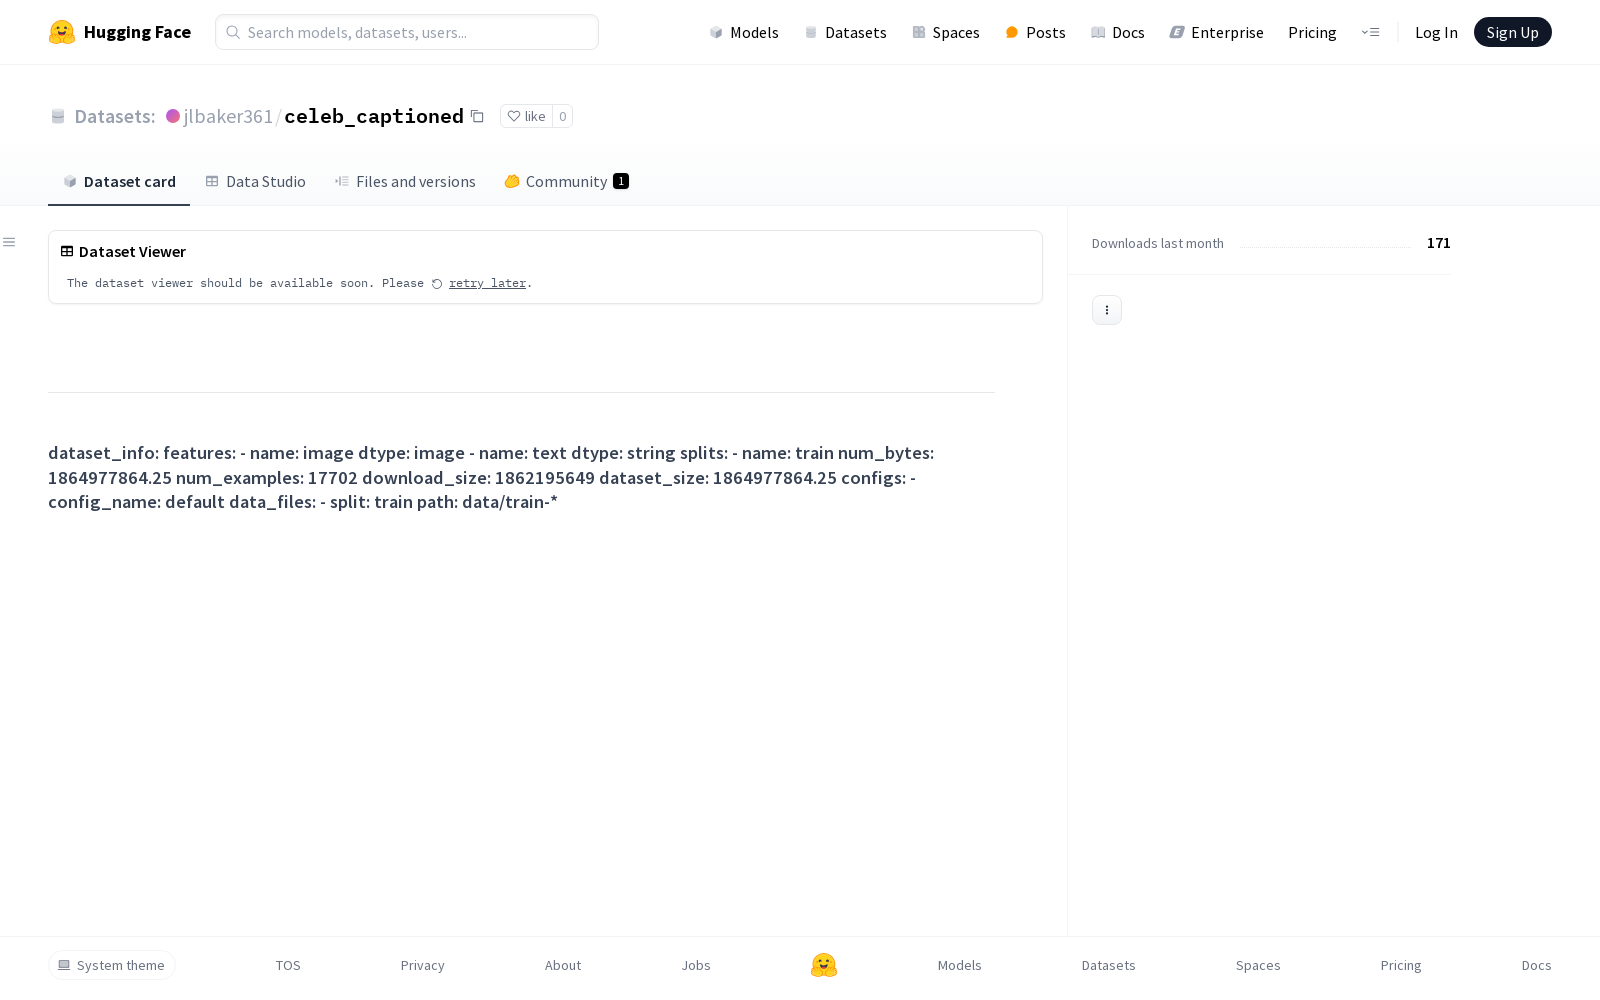Copy dataset name with the copy icon
1600x1000 pixels.
tap(478, 116)
